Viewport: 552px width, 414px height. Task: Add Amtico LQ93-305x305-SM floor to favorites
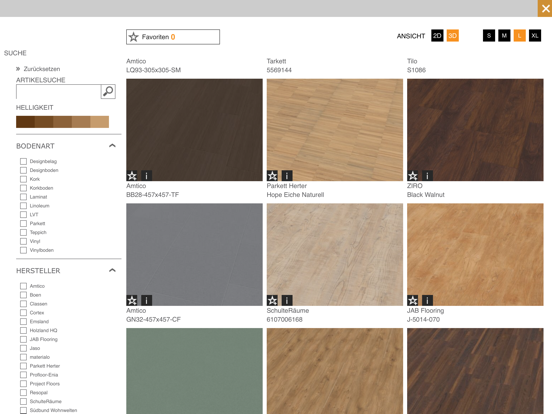click(x=132, y=175)
